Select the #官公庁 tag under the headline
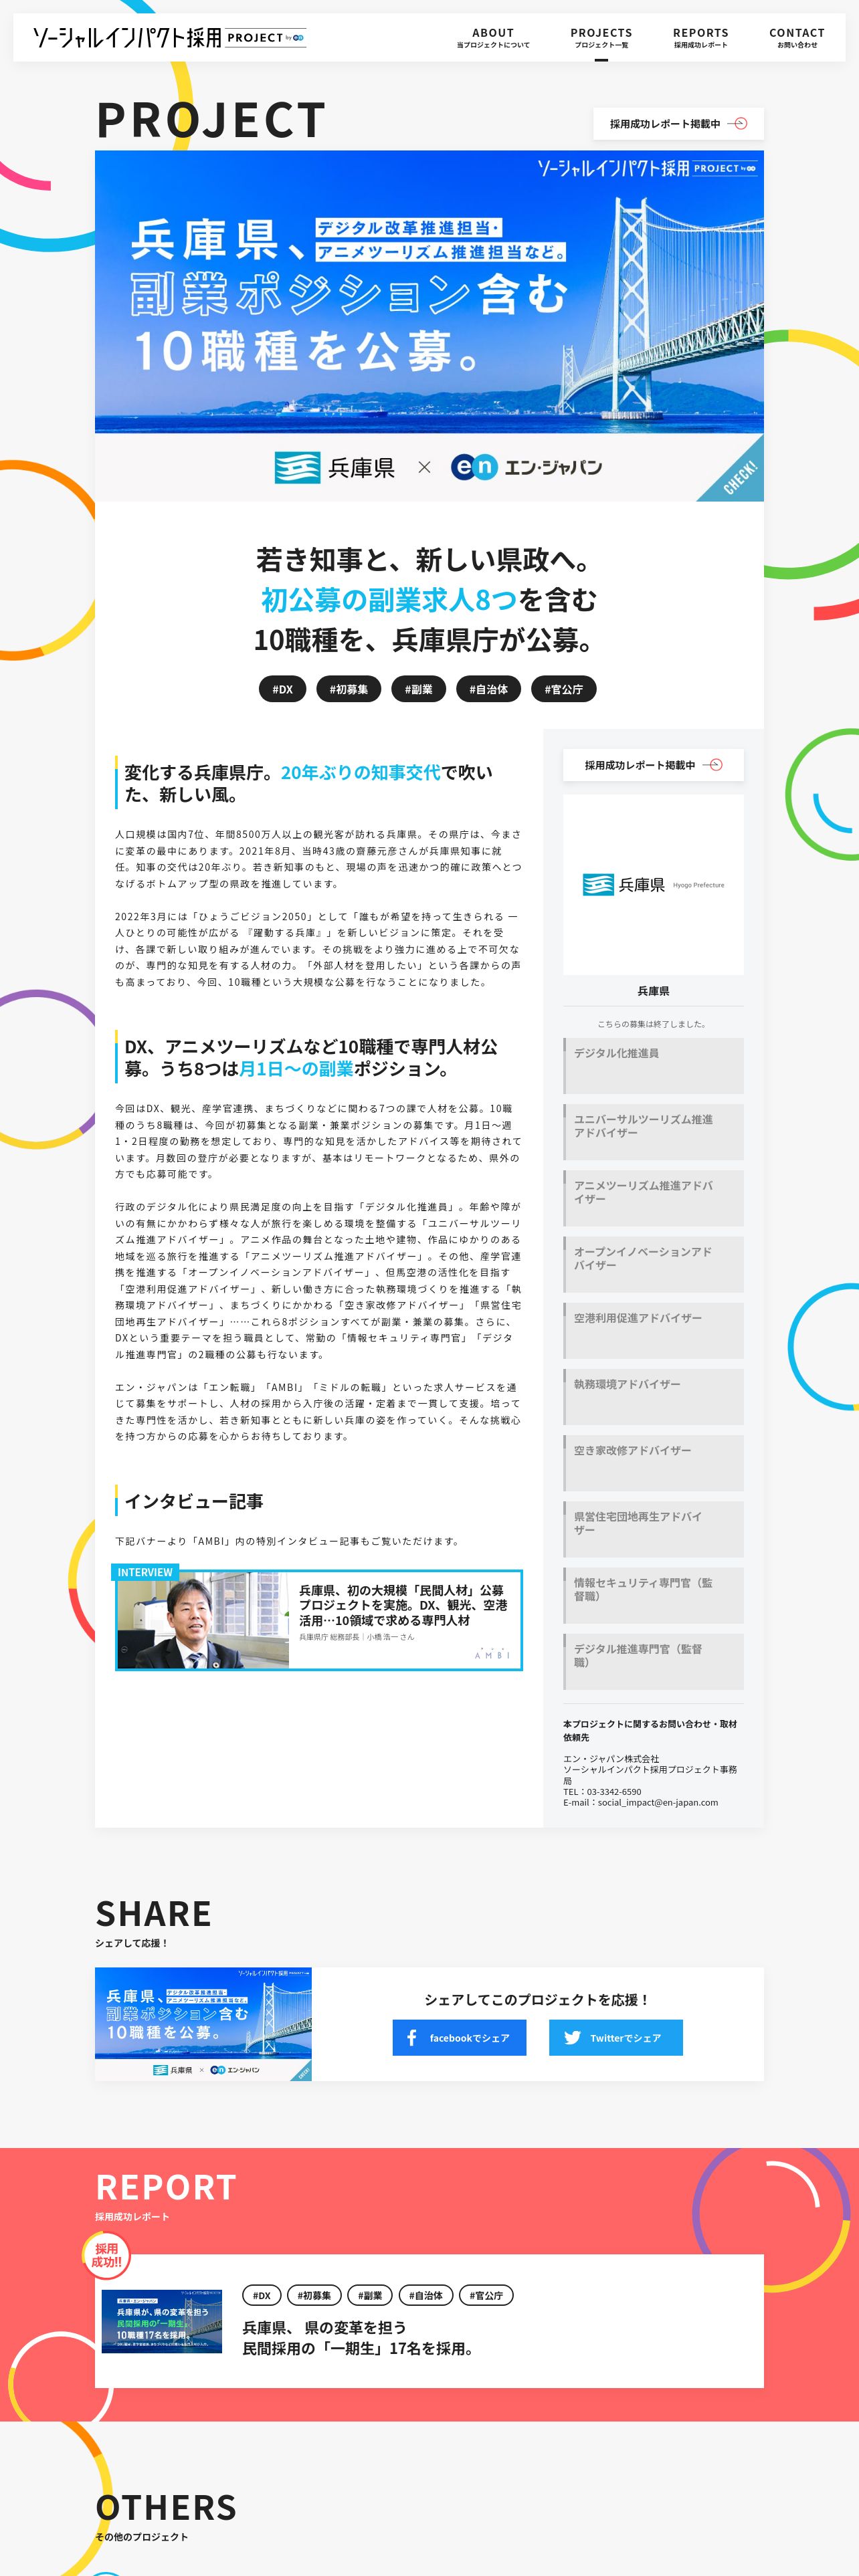This screenshot has width=859, height=2576. click(563, 689)
